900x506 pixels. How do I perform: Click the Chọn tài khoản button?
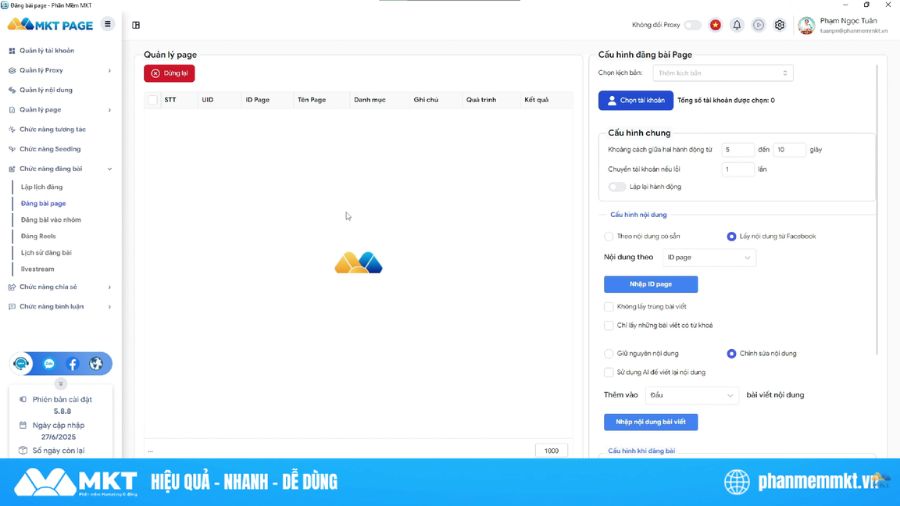click(x=635, y=100)
